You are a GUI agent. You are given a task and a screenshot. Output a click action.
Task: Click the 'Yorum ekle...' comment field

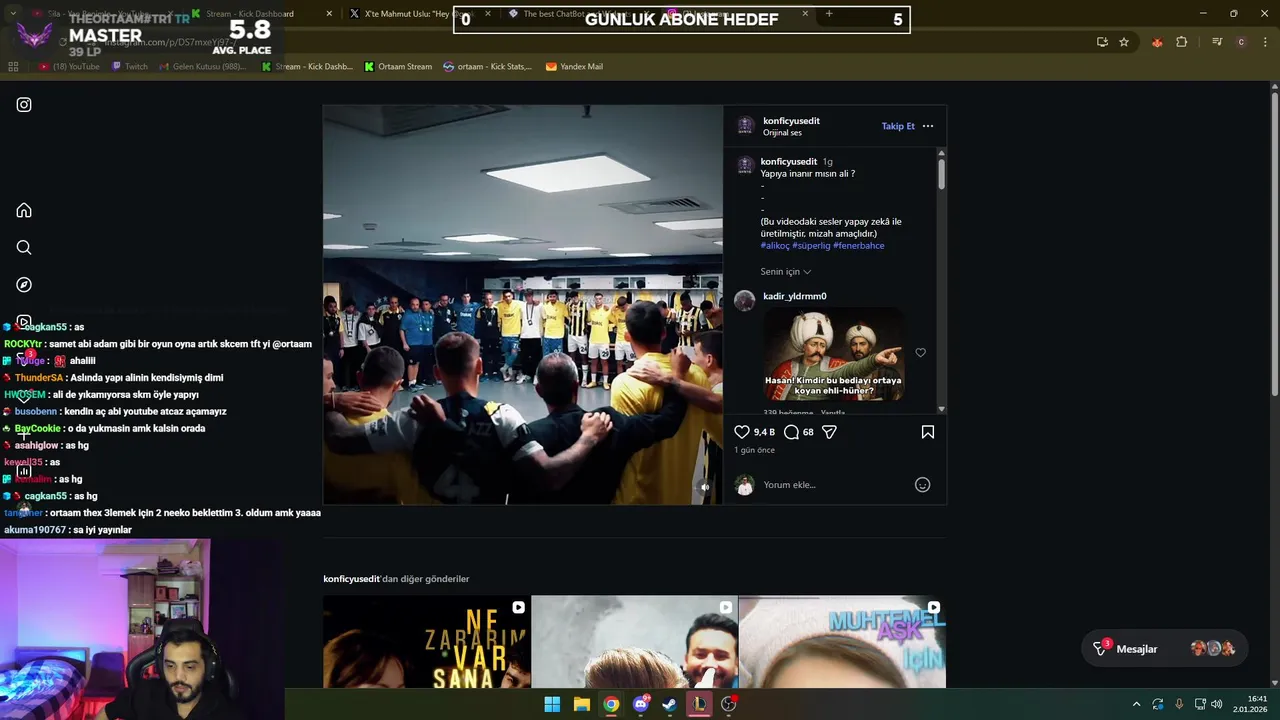(835, 485)
